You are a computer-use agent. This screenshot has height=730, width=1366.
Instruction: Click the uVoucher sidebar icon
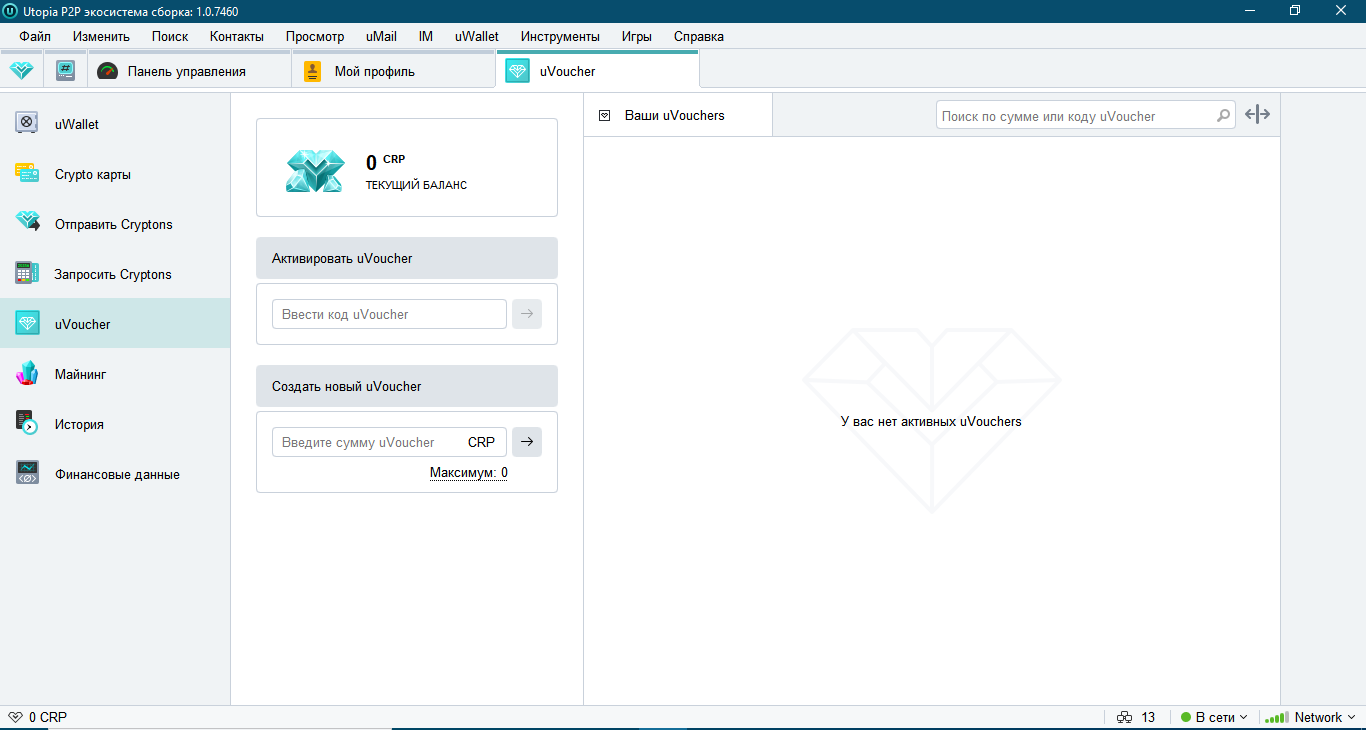coord(27,323)
